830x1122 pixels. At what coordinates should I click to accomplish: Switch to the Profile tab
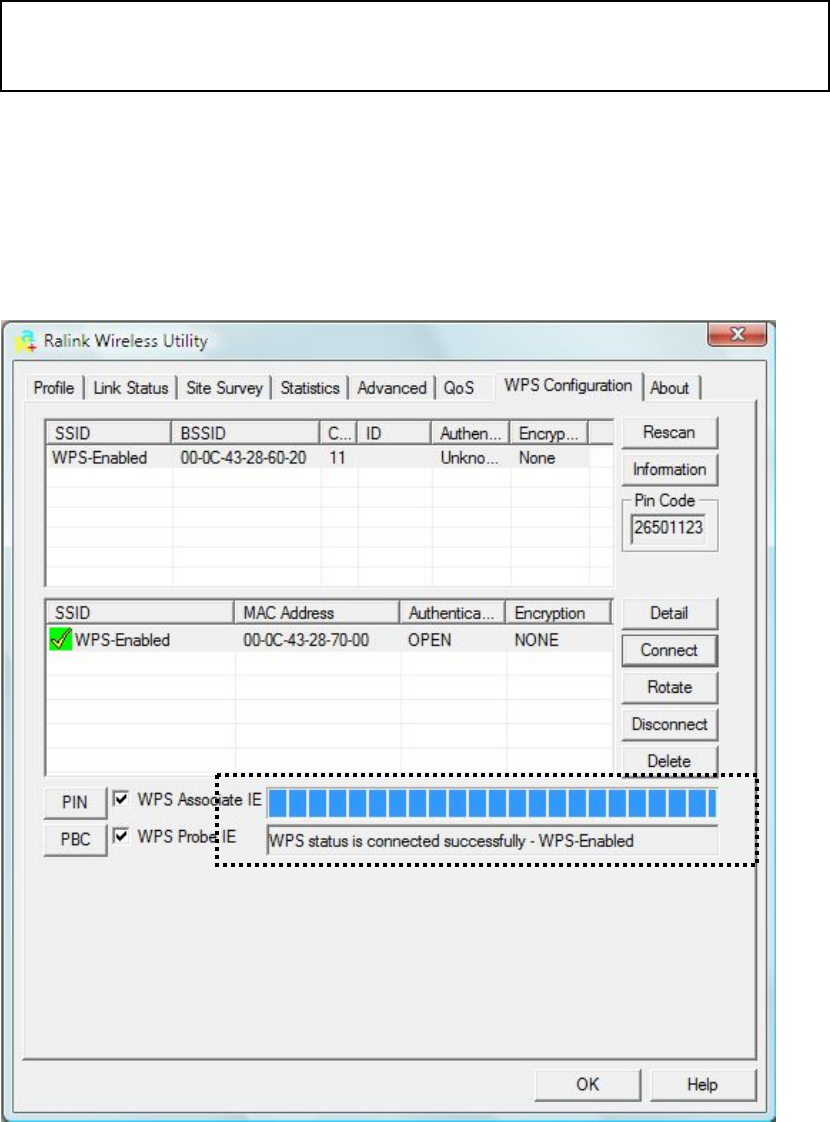[54, 388]
